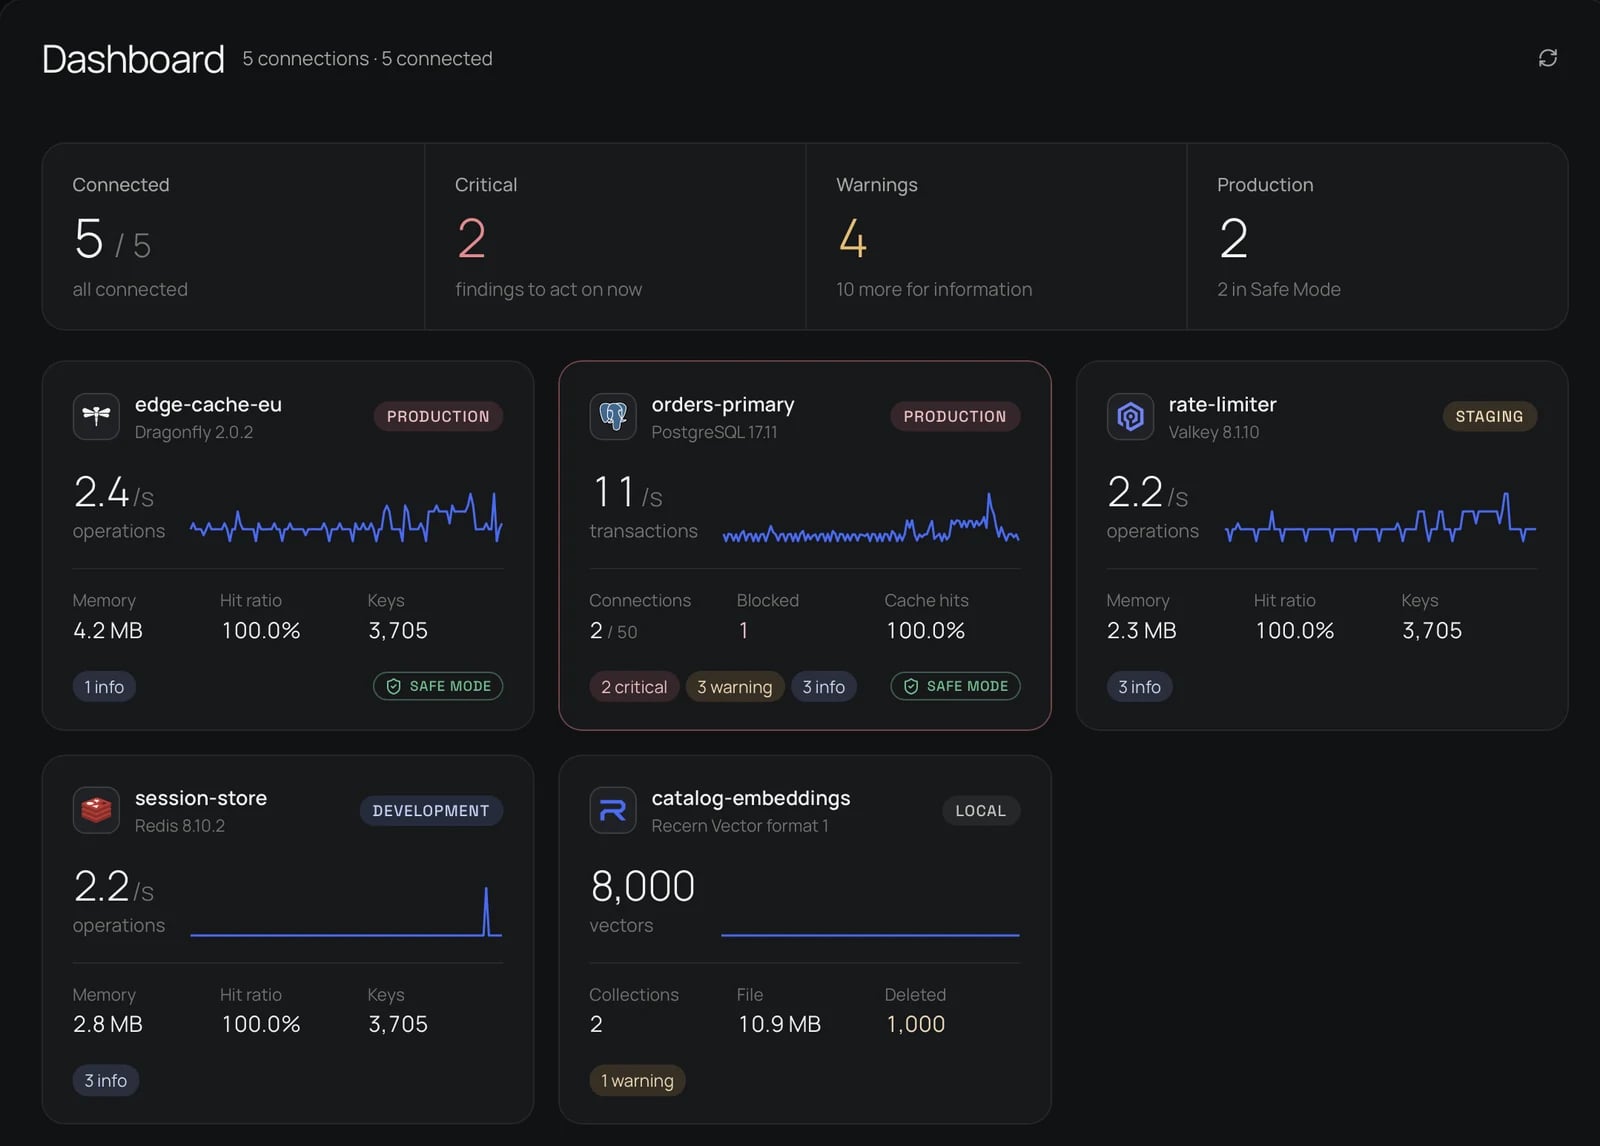Click the Safe Mode badge on edge-cache-eu
The width and height of the screenshot is (1600, 1146).
(x=438, y=686)
